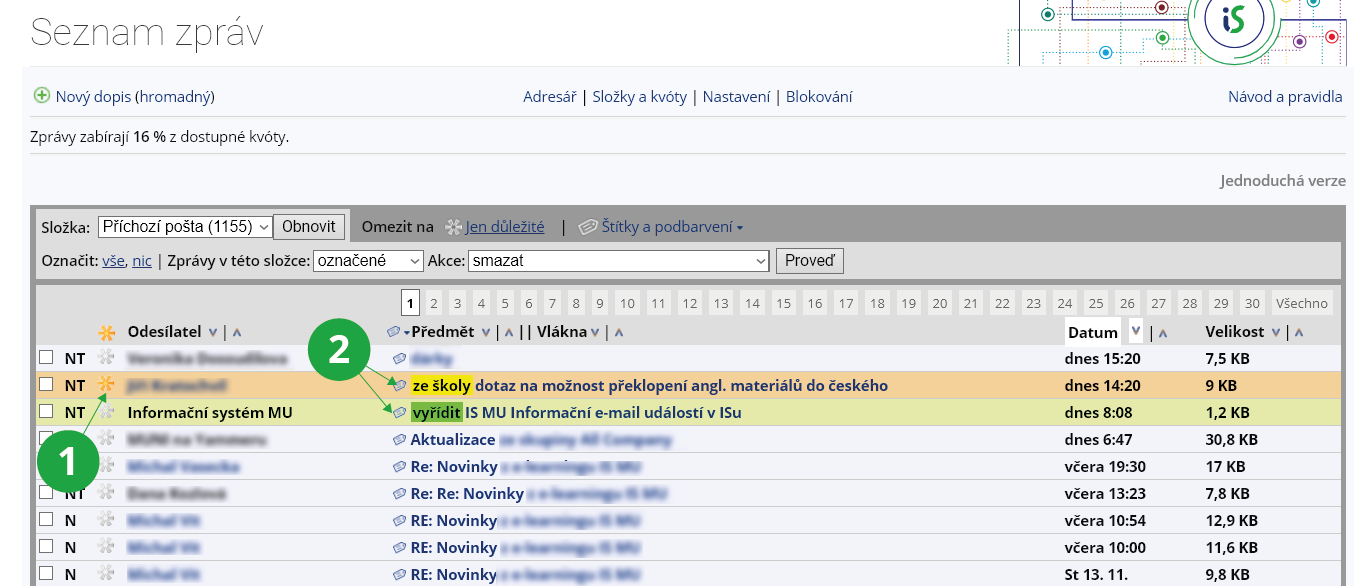Viewport: 1361px width, 586px height.
Task: Go to page 15 of message list
Action: click(783, 303)
